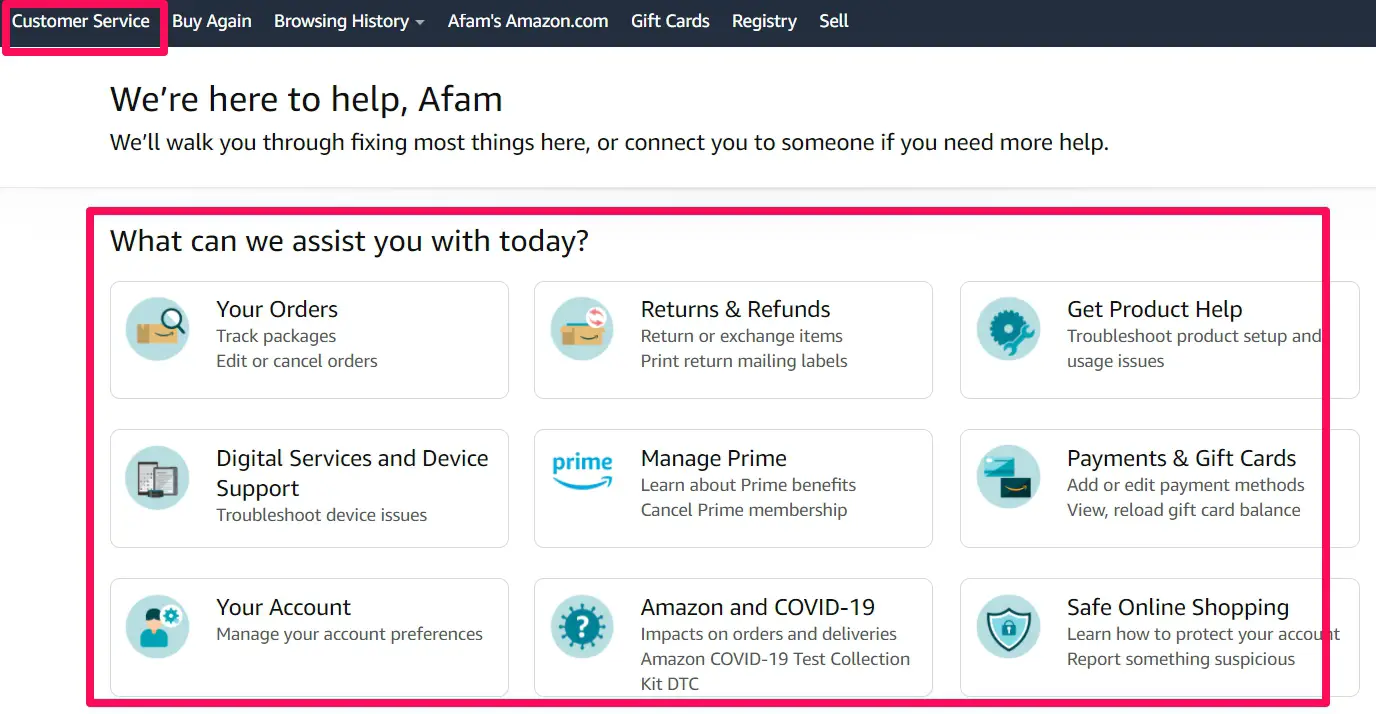Go to Buy Again in navigation
Viewport: 1376px width, 714px height.
tap(212, 21)
